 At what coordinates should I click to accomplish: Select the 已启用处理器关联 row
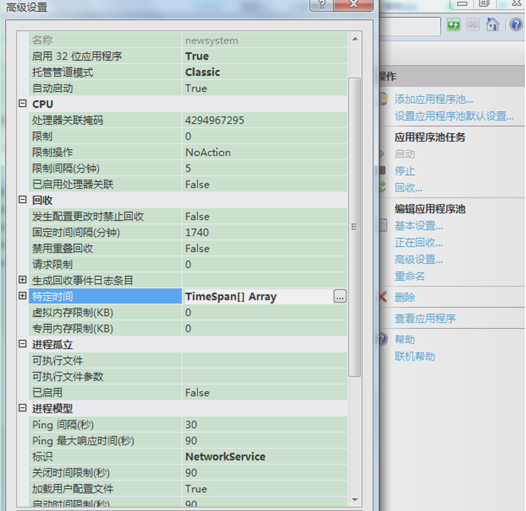click(188, 184)
